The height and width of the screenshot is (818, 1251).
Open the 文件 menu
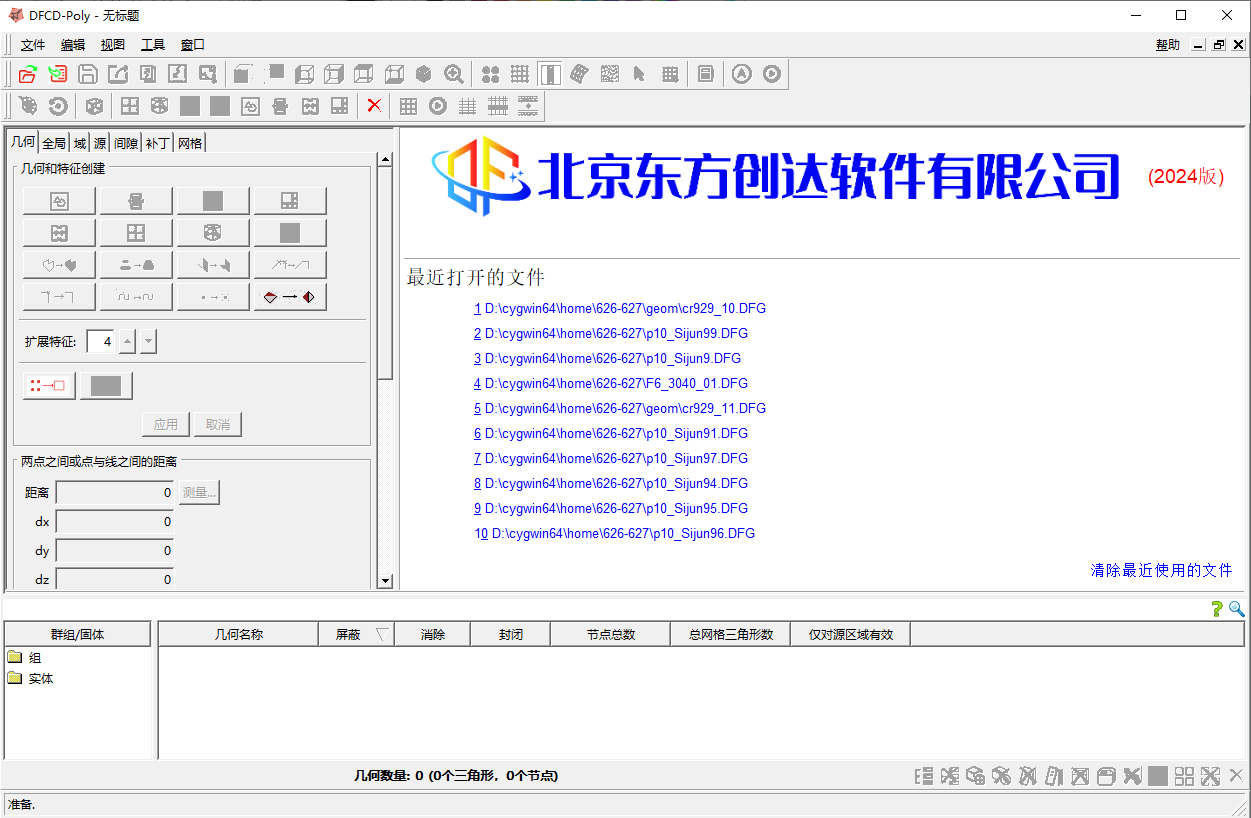tap(33, 45)
